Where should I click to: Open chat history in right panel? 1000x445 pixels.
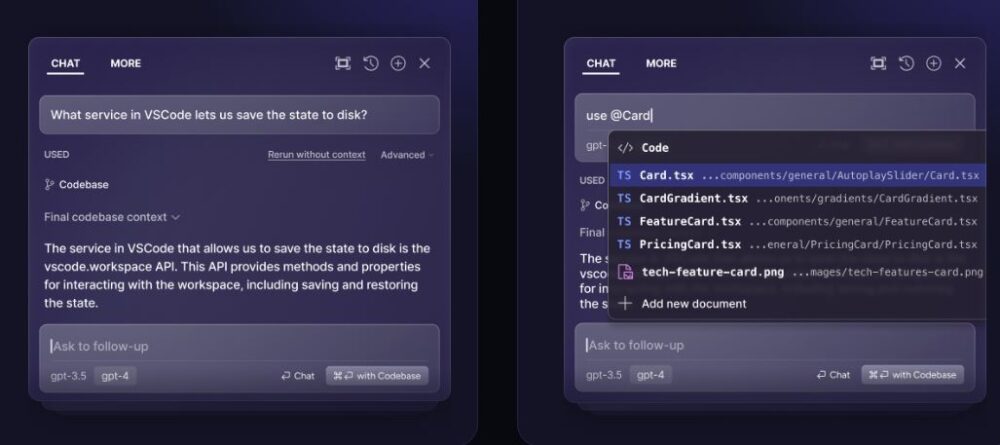(x=906, y=63)
